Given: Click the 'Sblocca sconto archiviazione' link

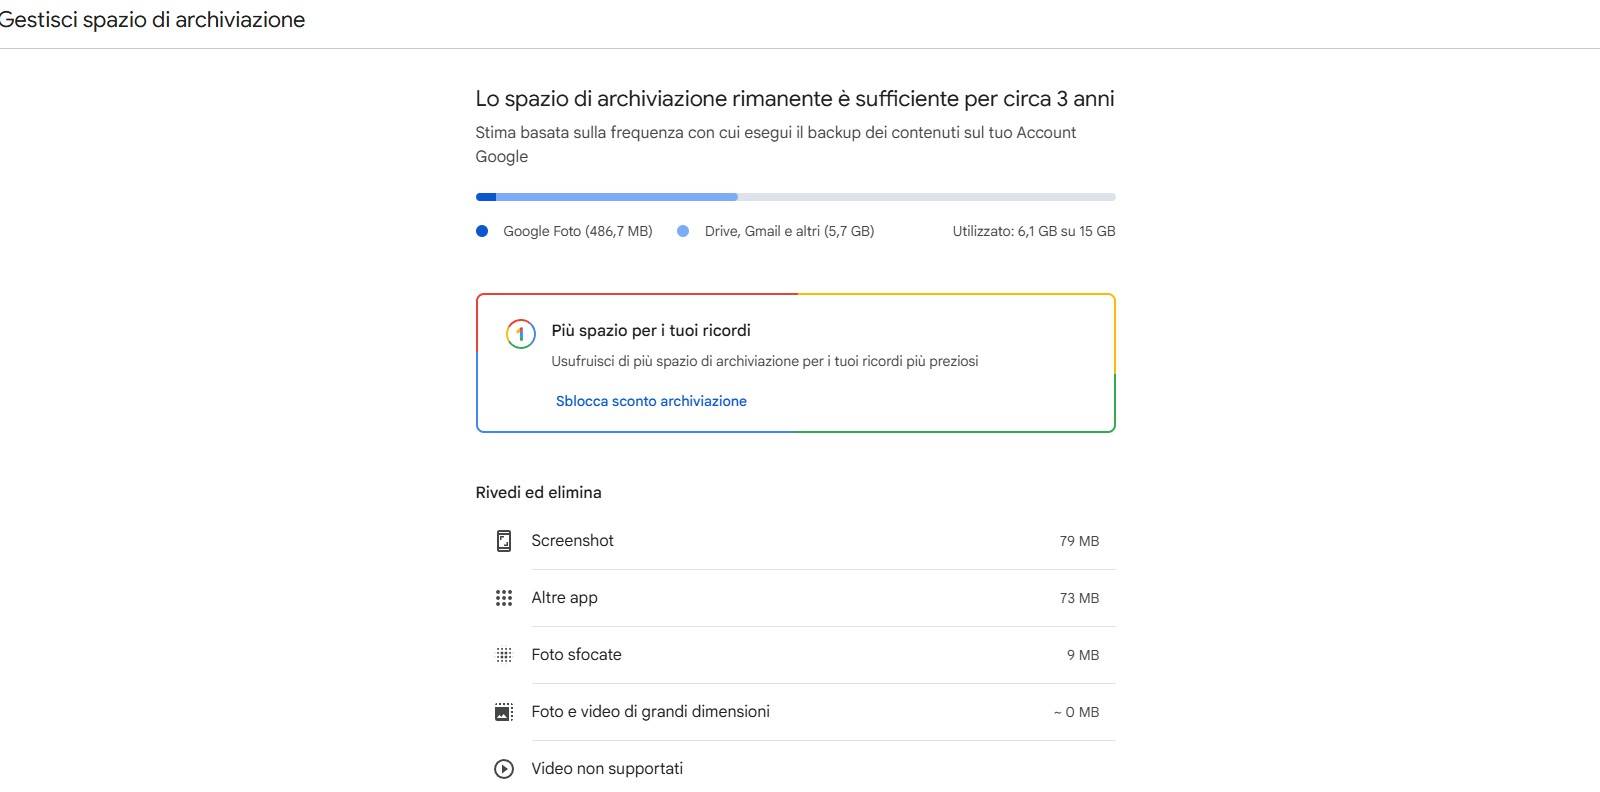Looking at the screenshot, I should point(651,400).
